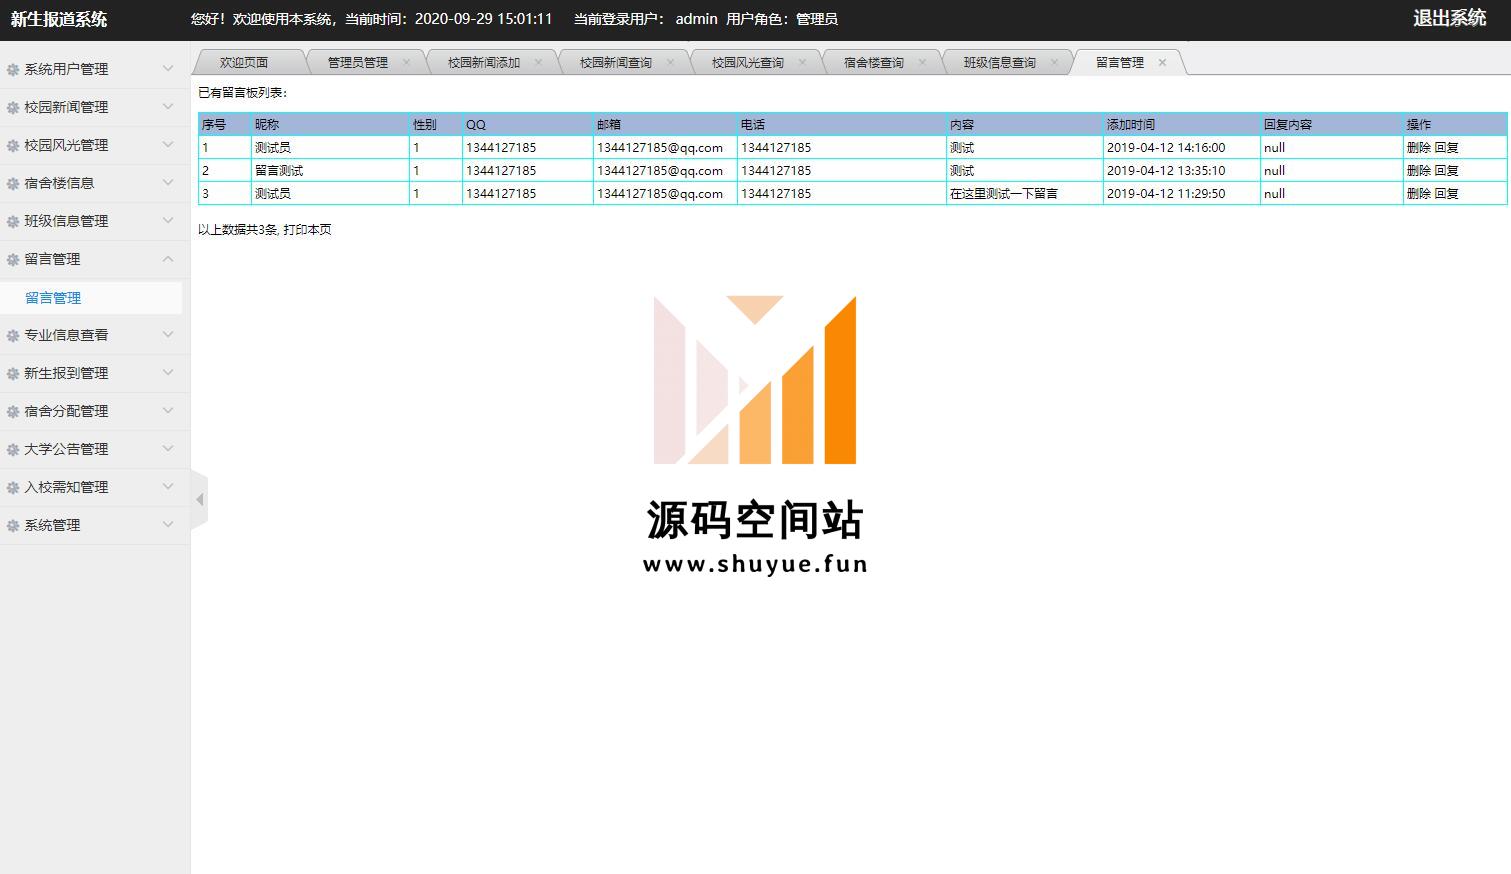Expand 班级信息管理 chevron
Viewport: 1511px width, 874px height.
click(168, 220)
